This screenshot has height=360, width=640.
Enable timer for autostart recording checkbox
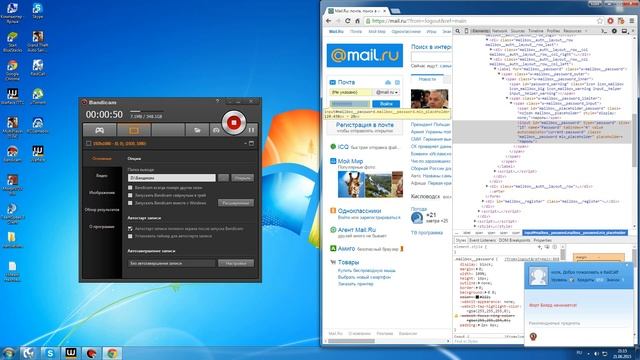click(x=130, y=236)
